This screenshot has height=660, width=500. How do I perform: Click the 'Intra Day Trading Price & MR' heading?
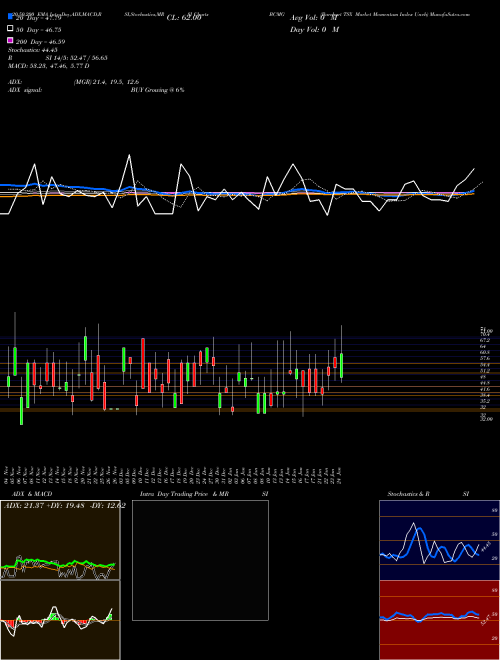pyautogui.click(x=184, y=494)
